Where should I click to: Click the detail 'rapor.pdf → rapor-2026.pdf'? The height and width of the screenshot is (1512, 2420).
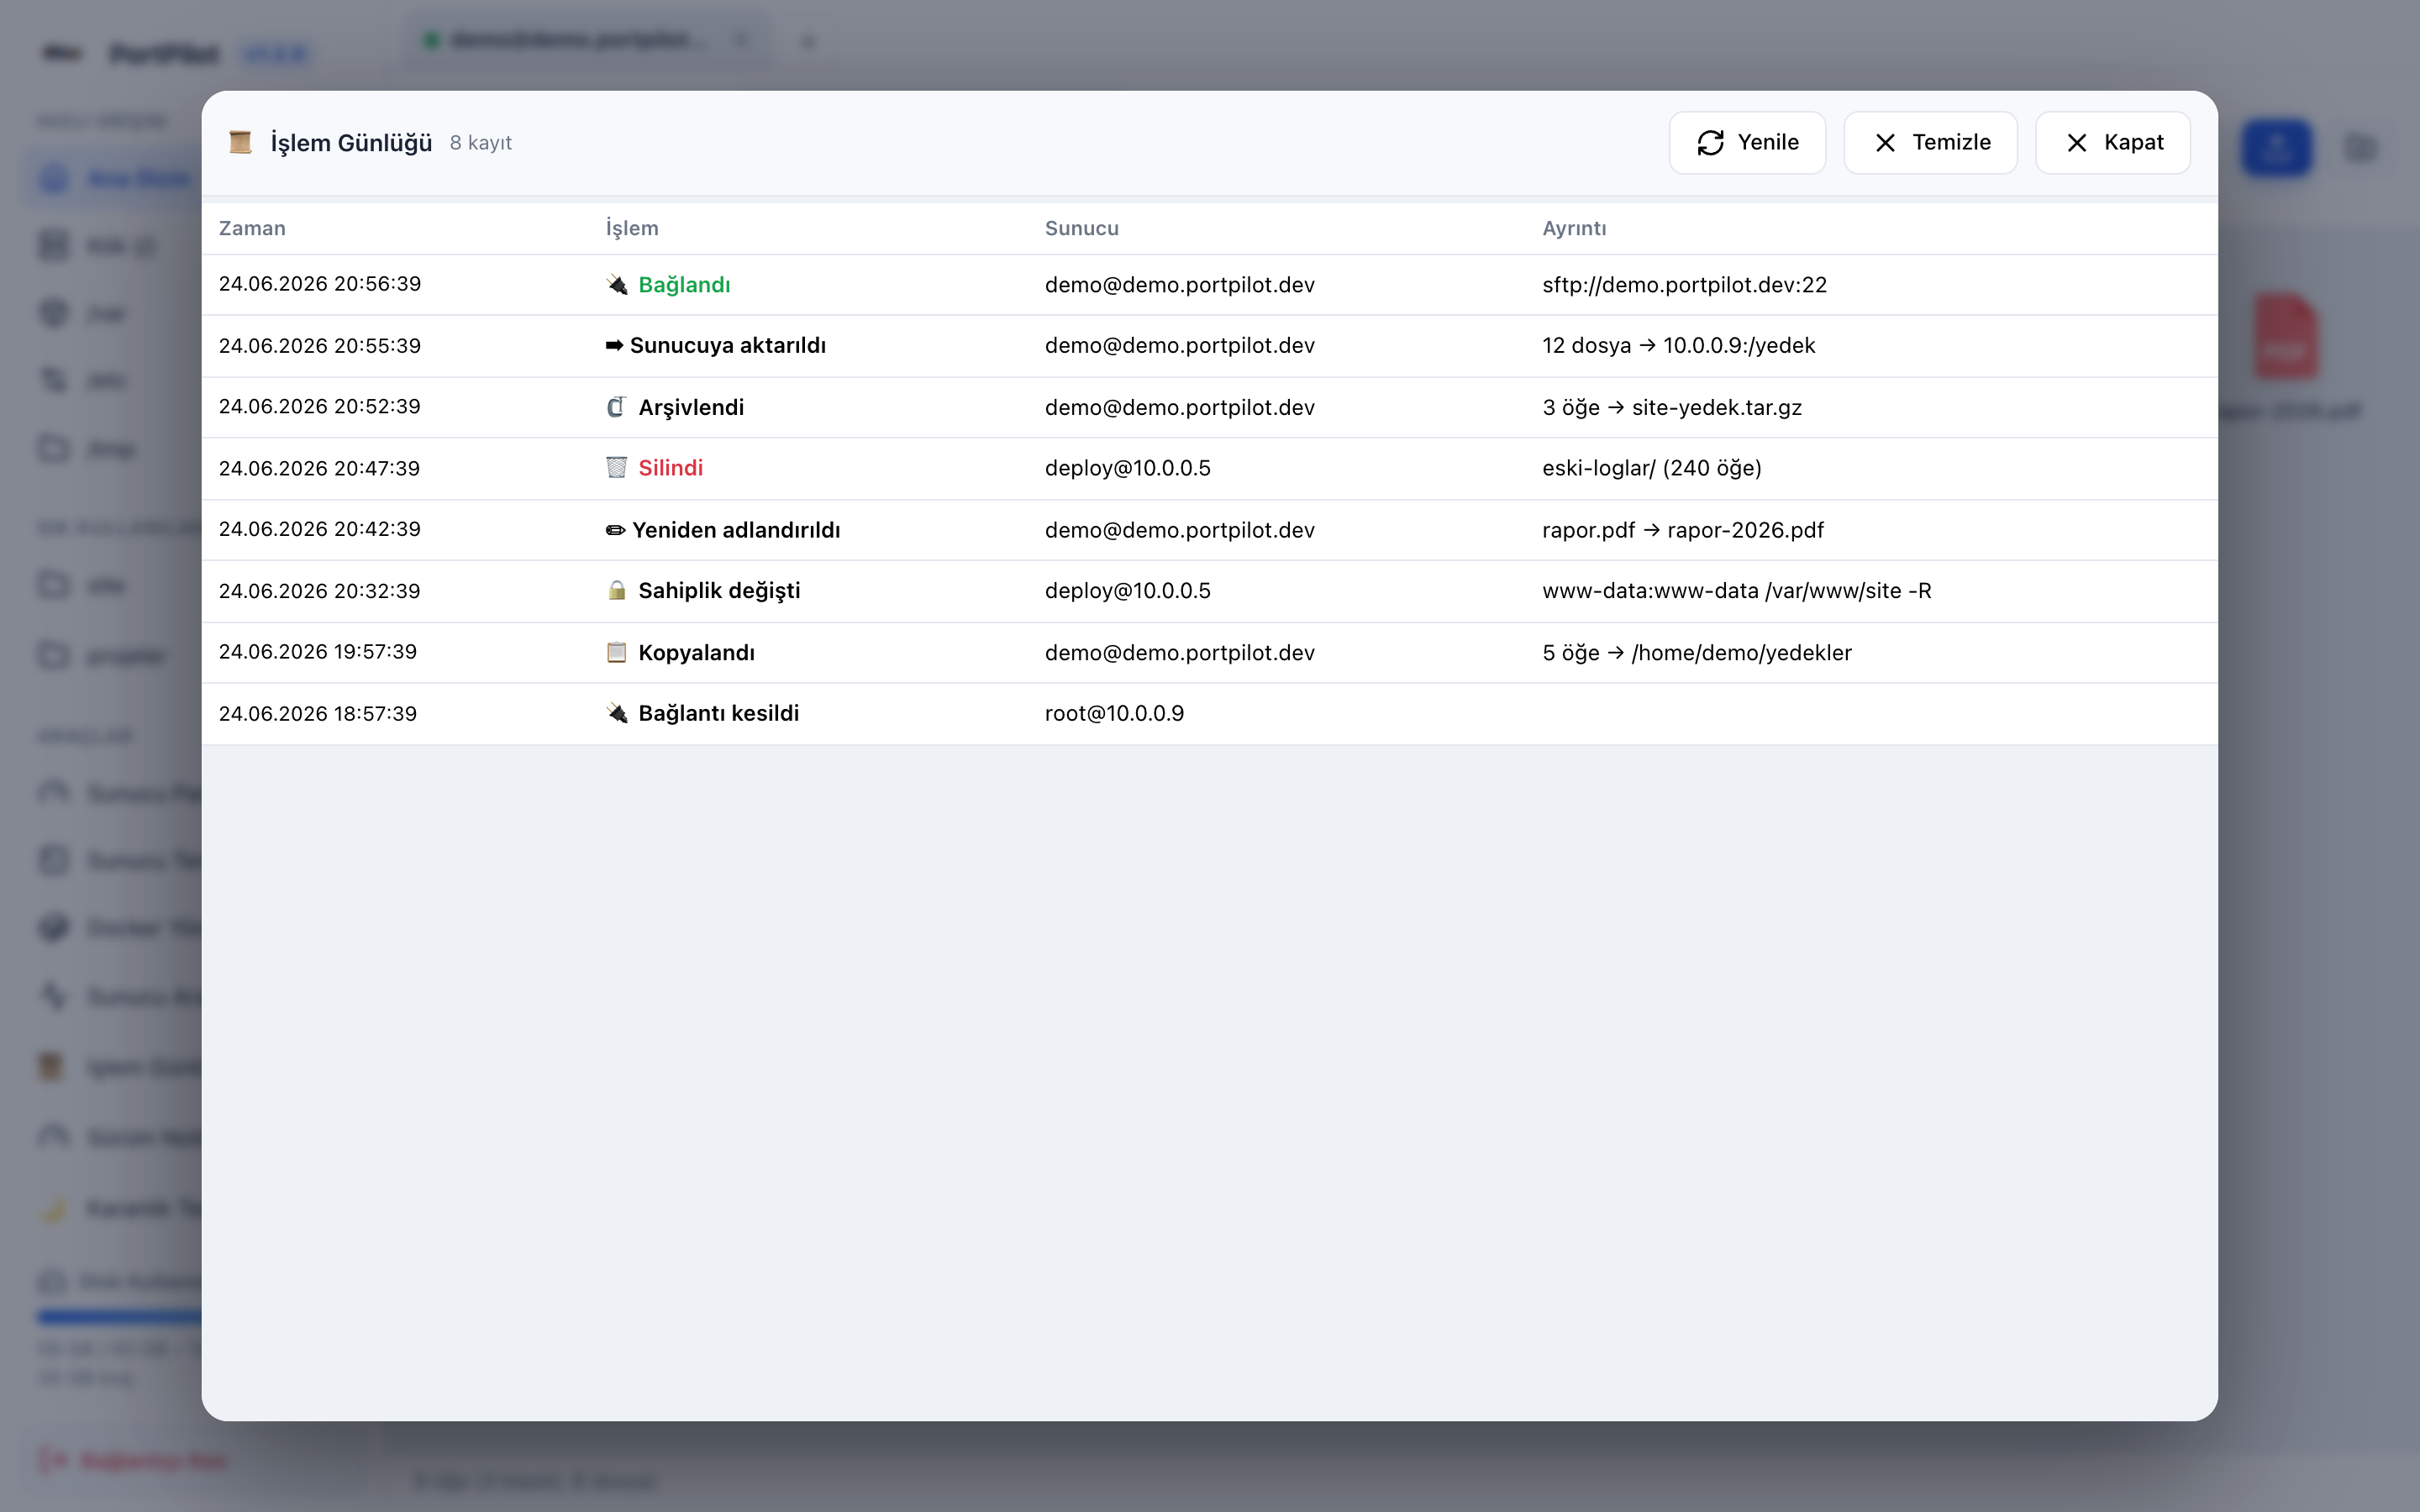click(1683, 530)
